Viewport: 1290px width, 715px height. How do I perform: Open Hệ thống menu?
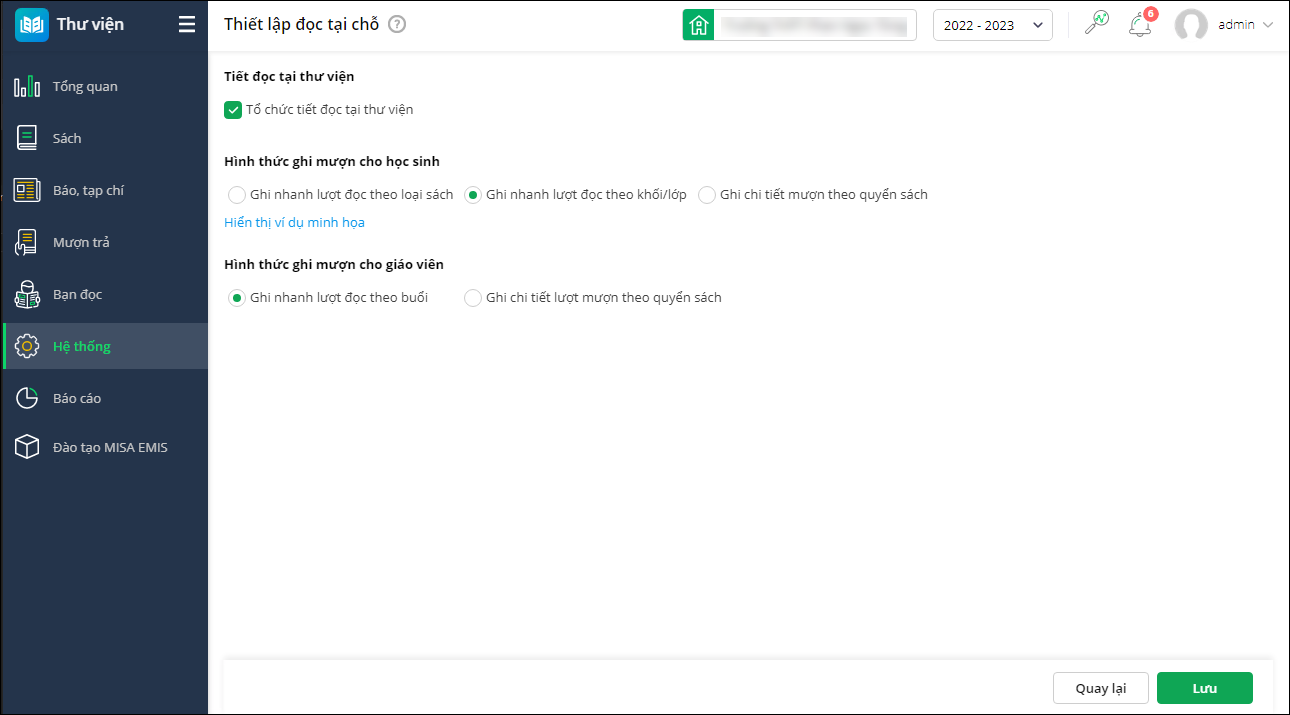(104, 346)
